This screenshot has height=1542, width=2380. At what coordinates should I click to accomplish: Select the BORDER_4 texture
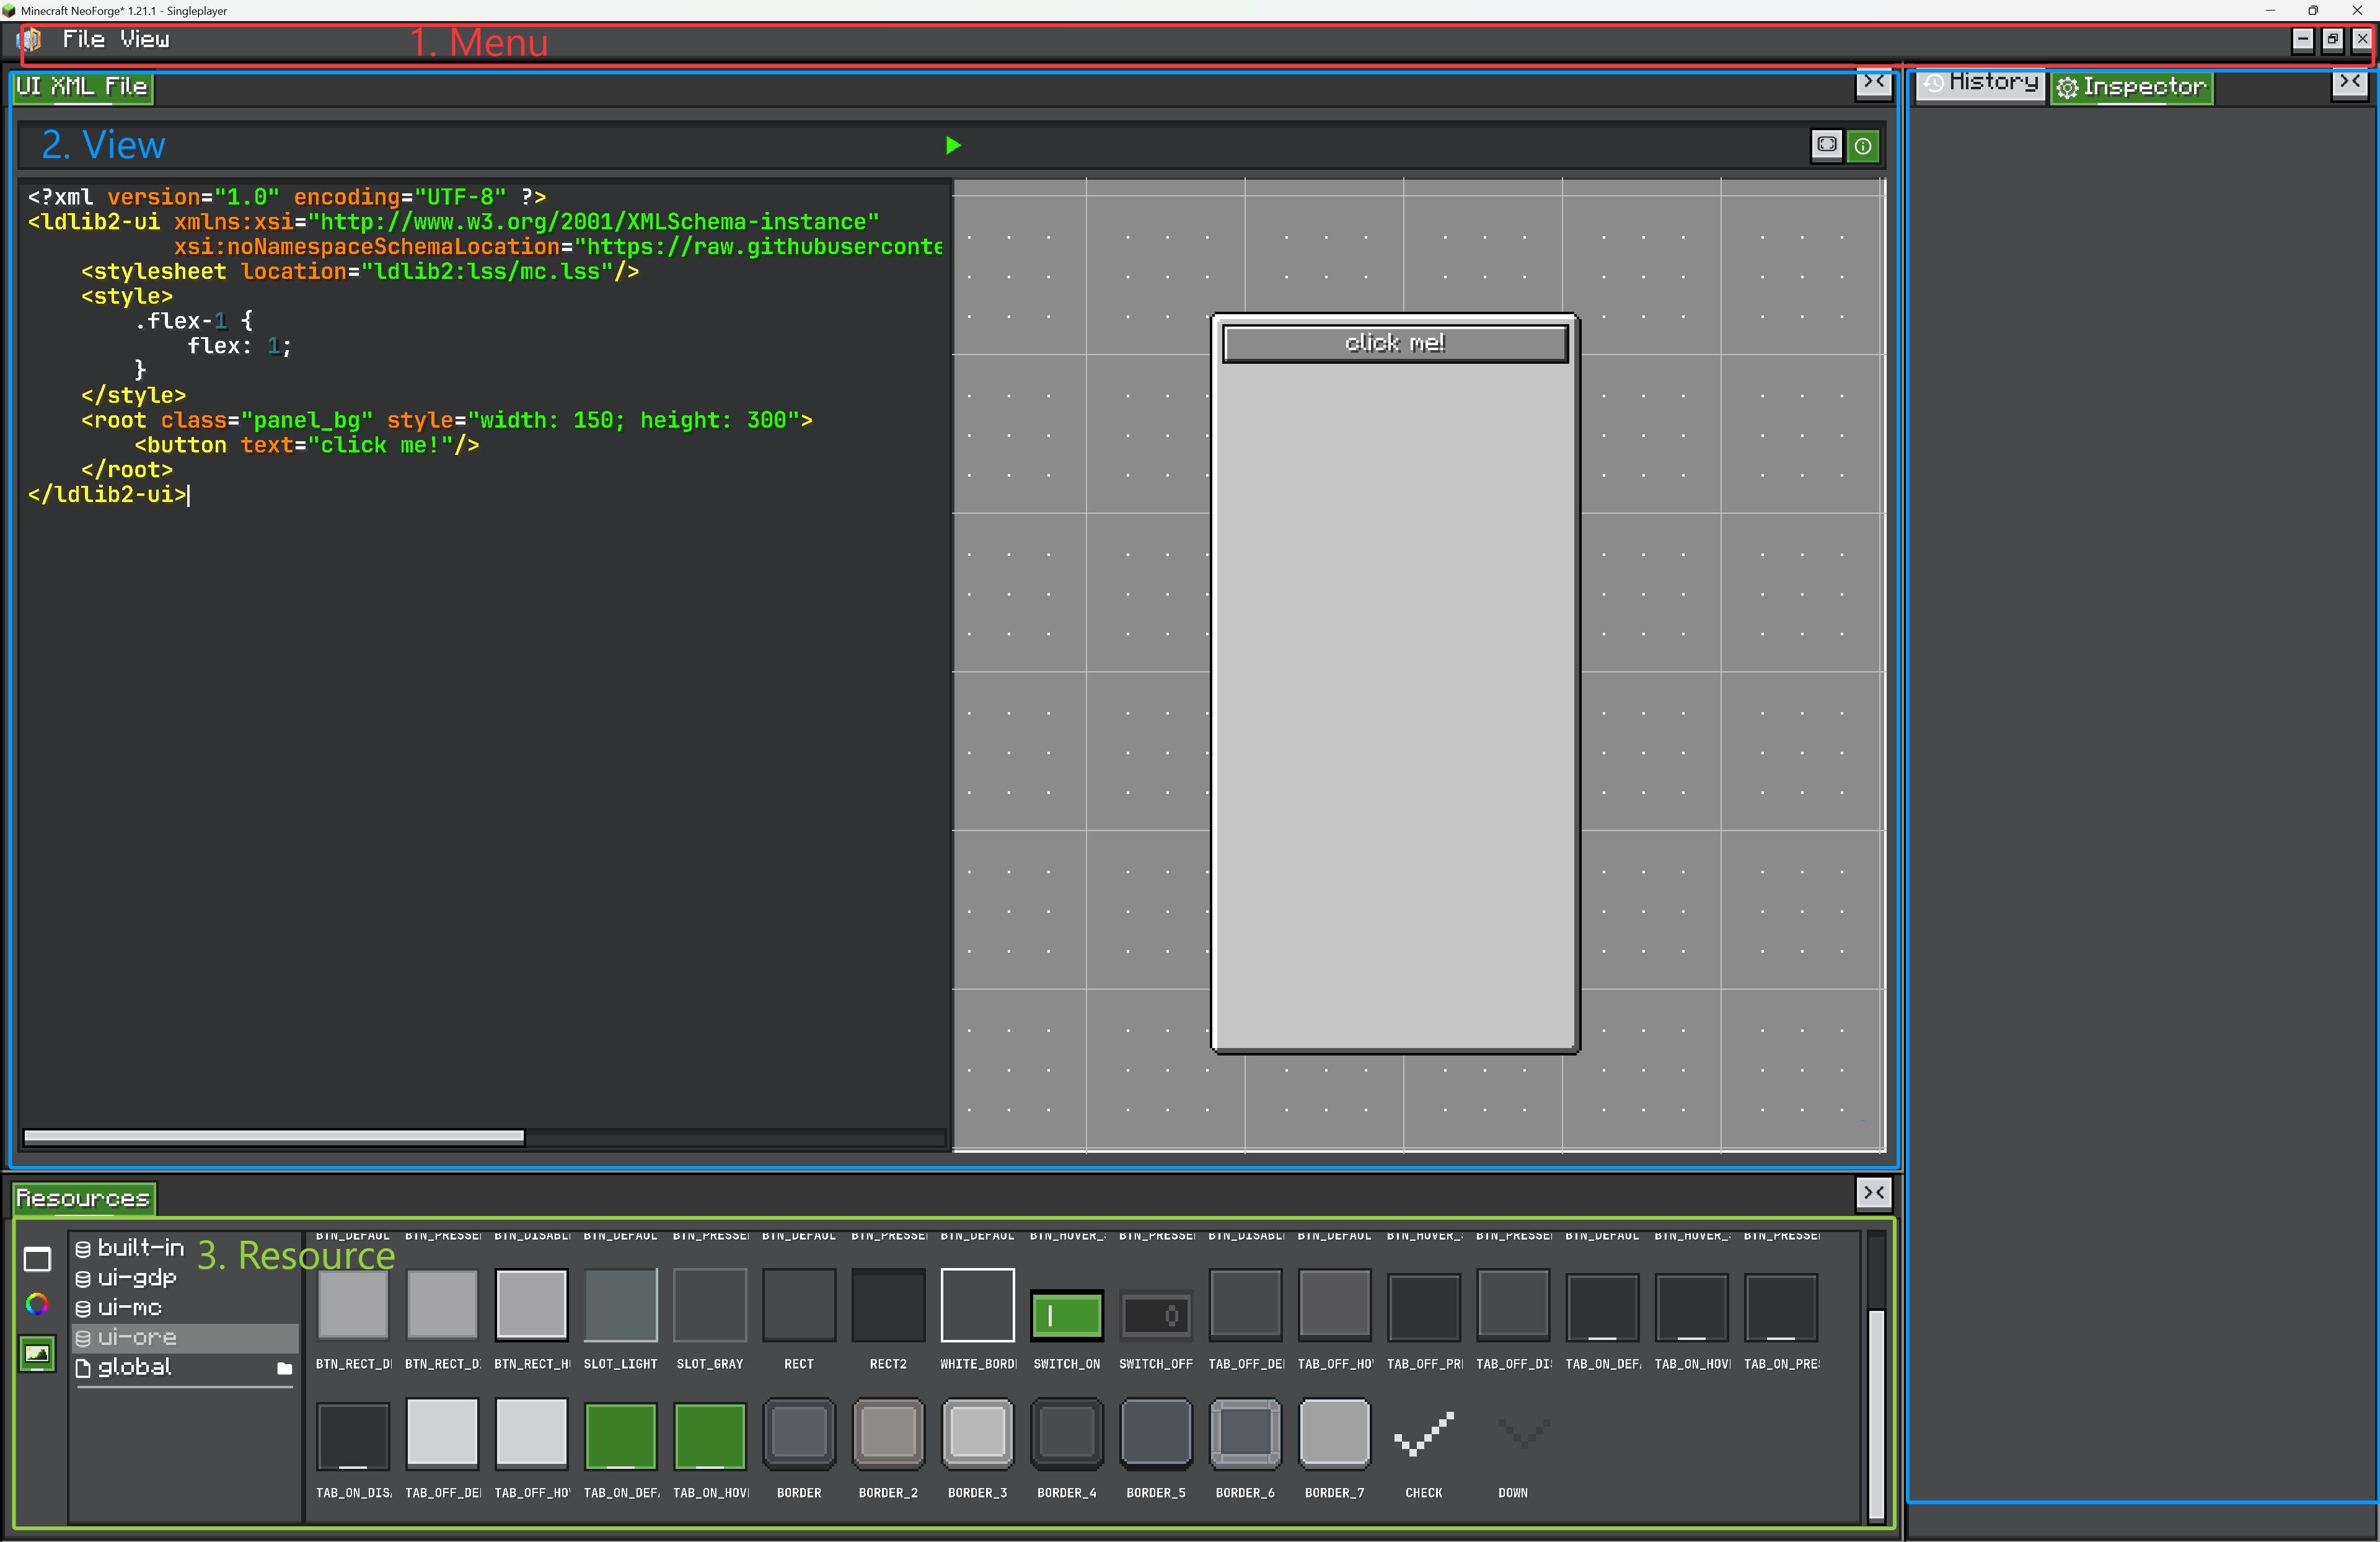coord(1066,1434)
